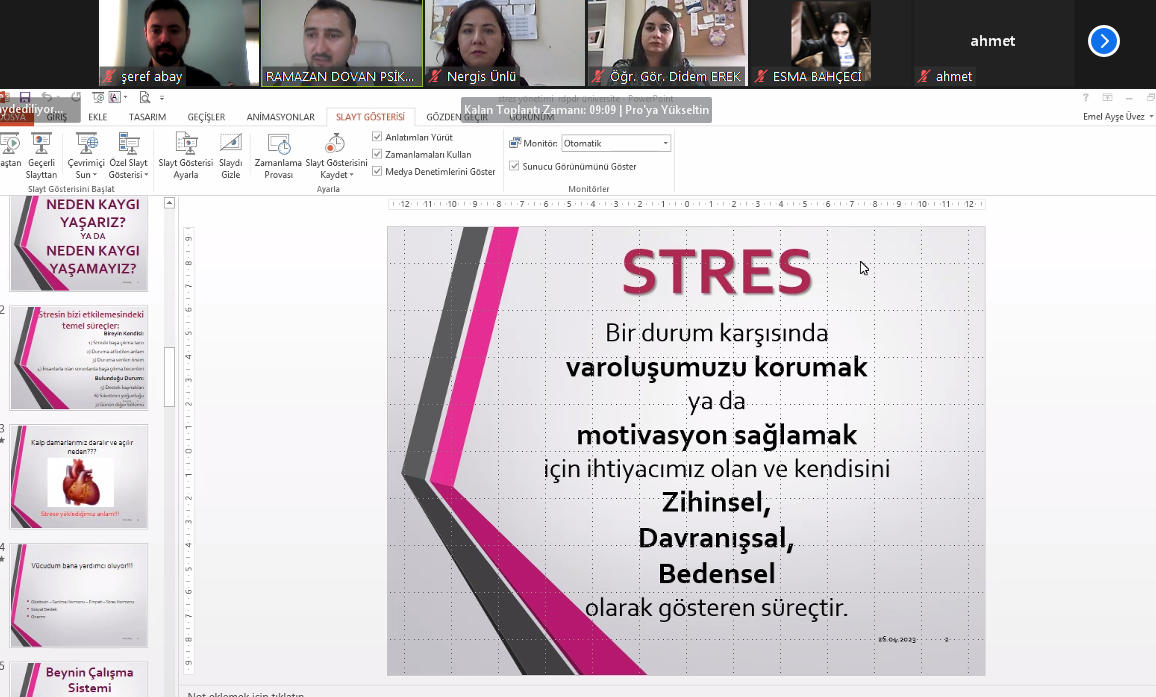Select Öğr. Gör. Didem EREK video tile
Screen dimensions: 1156x697
[667, 43]
